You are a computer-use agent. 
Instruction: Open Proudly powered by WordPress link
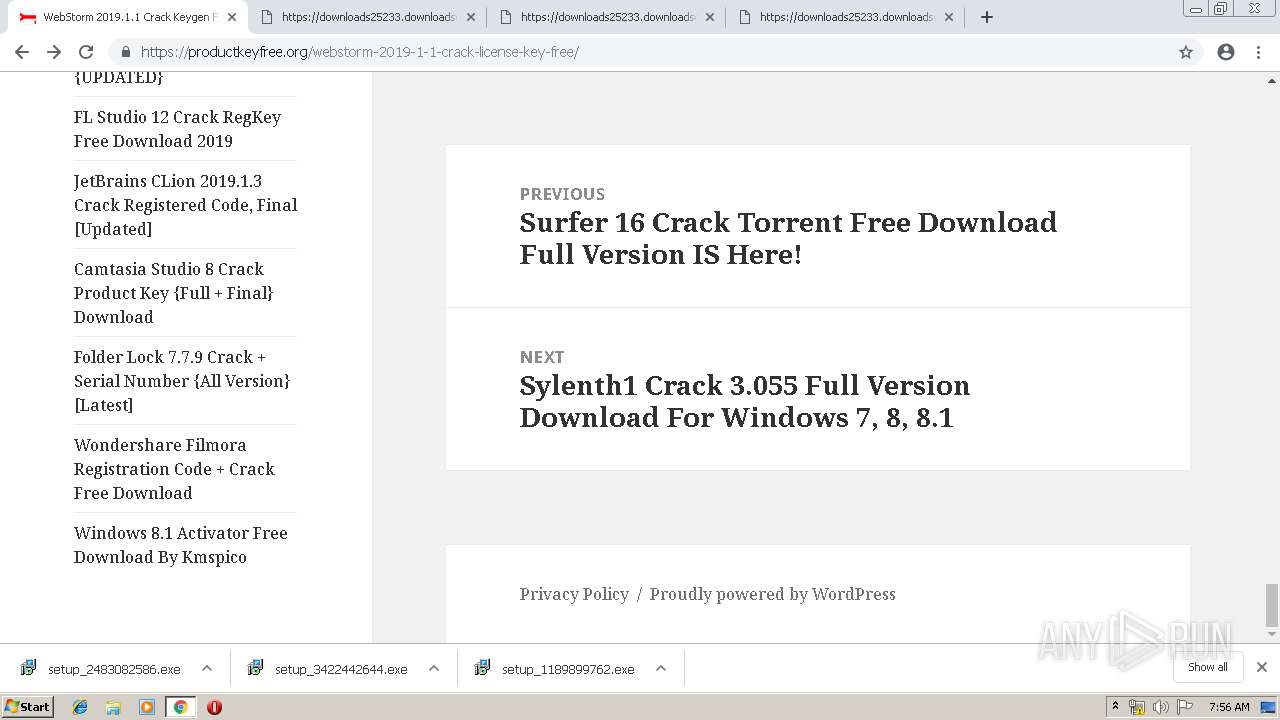[x=772, y=594]
